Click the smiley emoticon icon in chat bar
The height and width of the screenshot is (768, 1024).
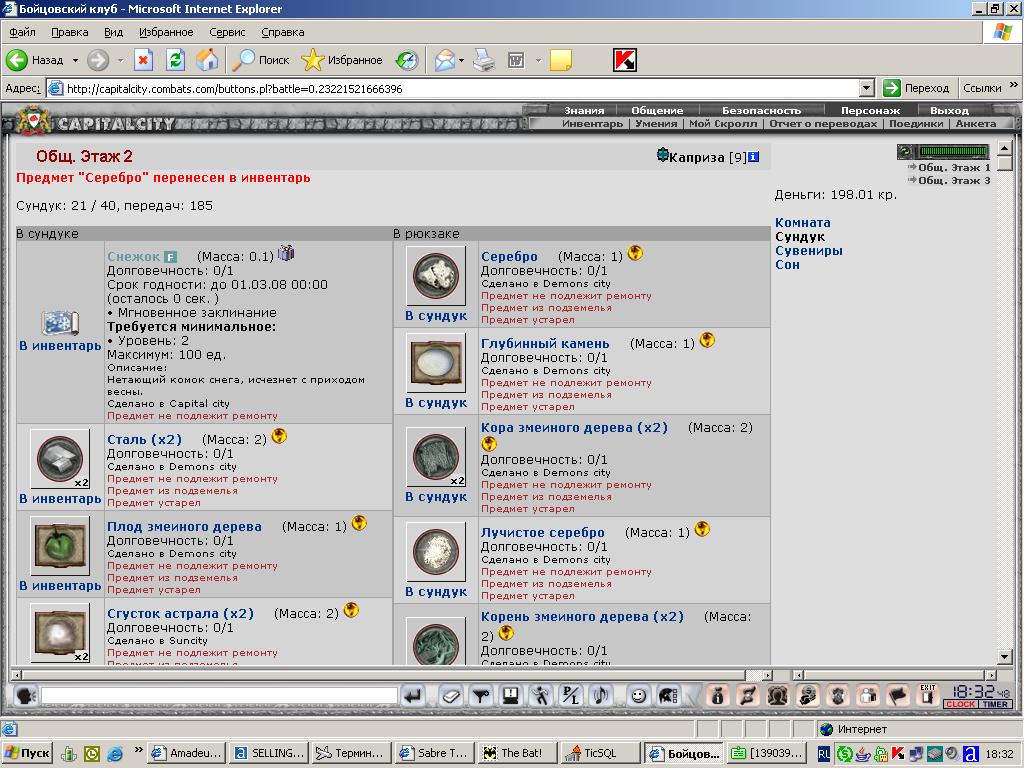click(x=637, y=696)
